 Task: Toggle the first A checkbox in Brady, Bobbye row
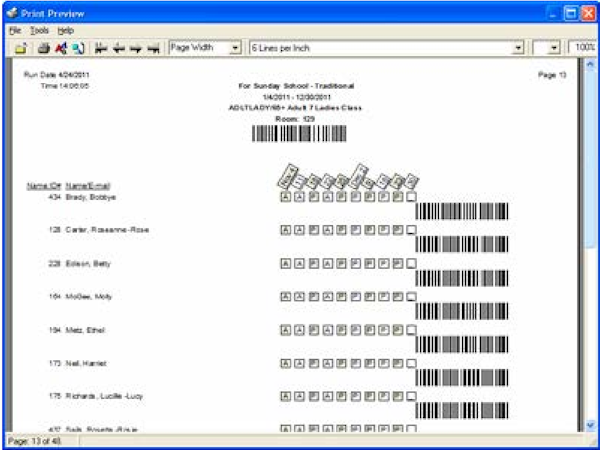[285, 197]
